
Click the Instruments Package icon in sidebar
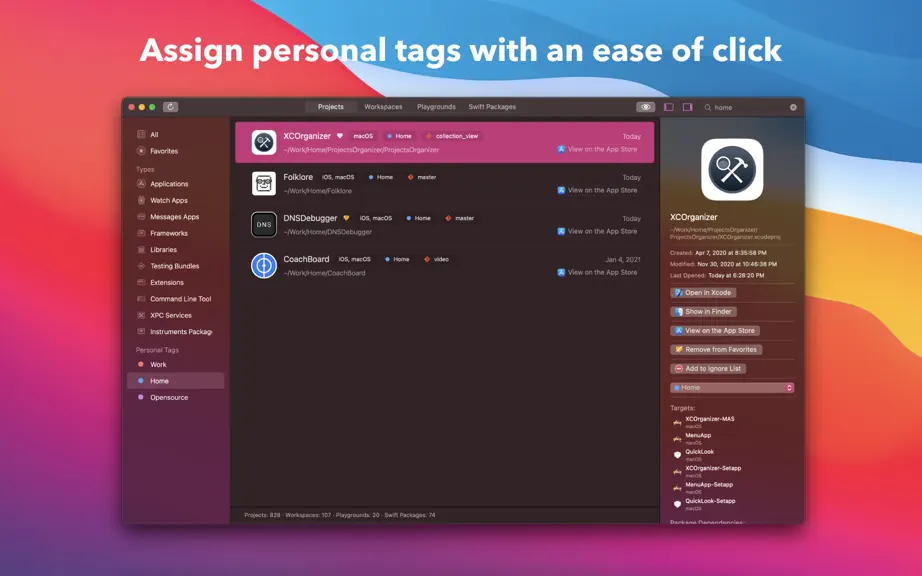pyautogui.click(x=141, y=332)
